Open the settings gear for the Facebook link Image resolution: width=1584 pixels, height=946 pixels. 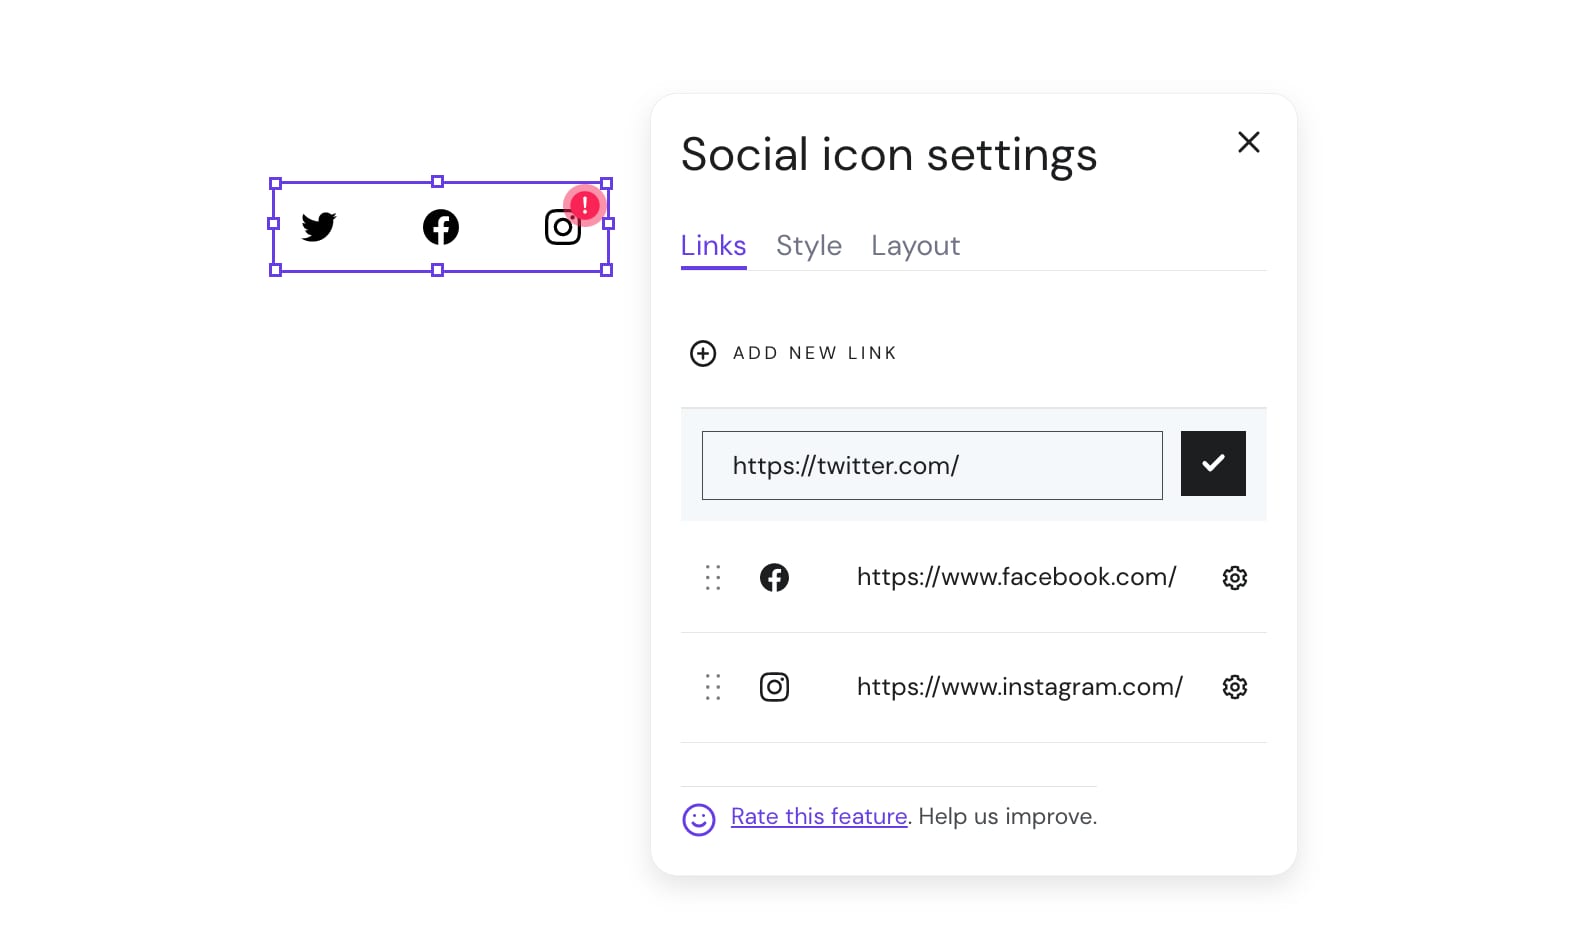[x=1234, y=577]
